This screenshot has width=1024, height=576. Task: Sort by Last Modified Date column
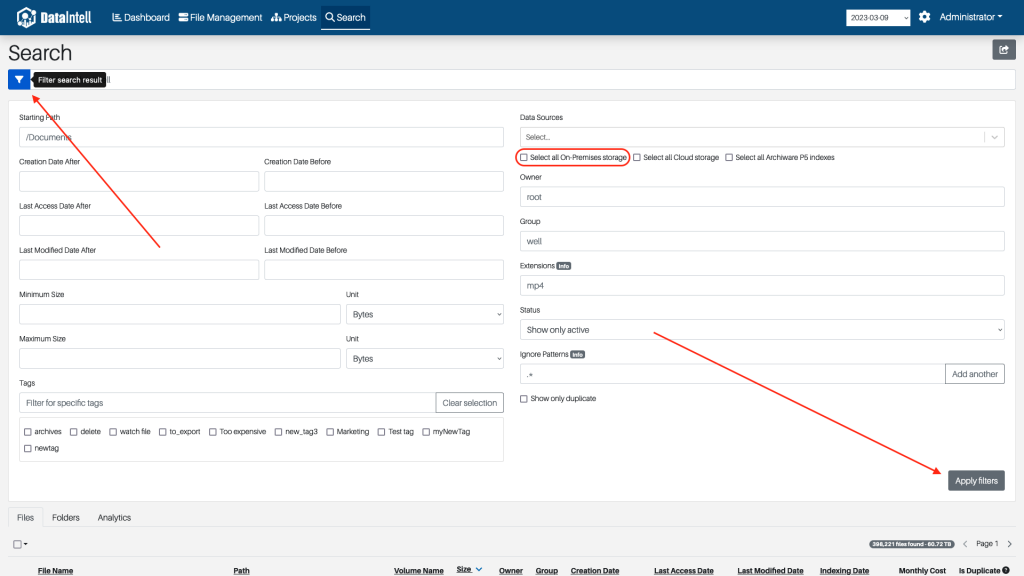[771, 570]
